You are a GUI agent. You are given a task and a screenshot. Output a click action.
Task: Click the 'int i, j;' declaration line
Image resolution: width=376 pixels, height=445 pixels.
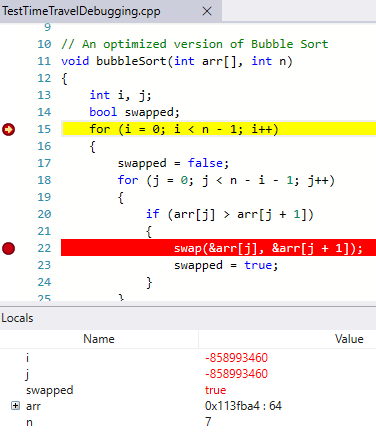pyautogui.click(x=120, y=95)
